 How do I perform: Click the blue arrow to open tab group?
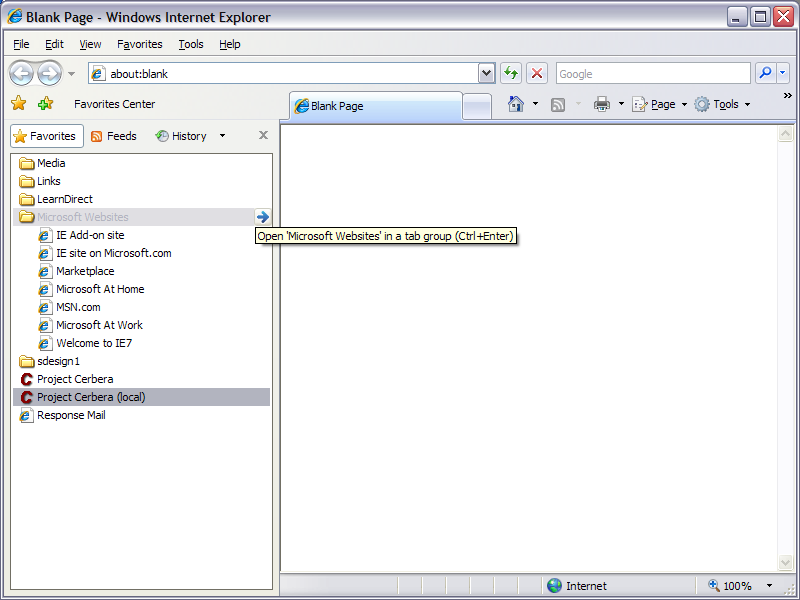262,217
